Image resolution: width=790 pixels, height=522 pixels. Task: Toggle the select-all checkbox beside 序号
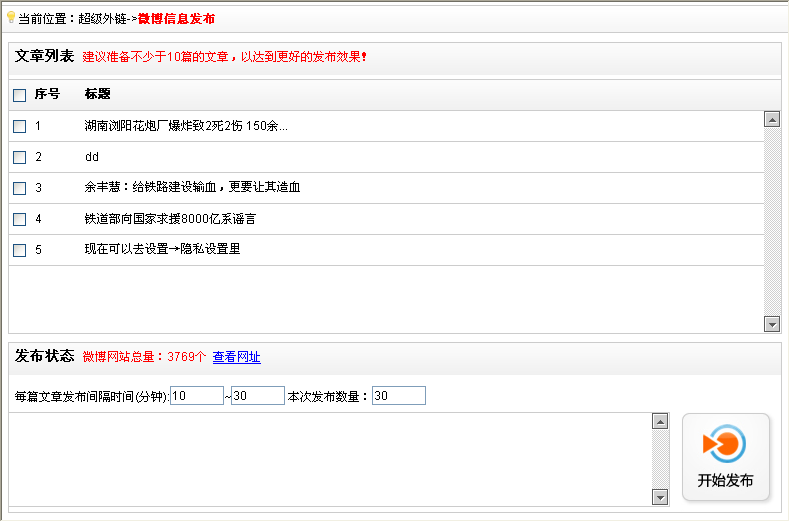(20, 95)
